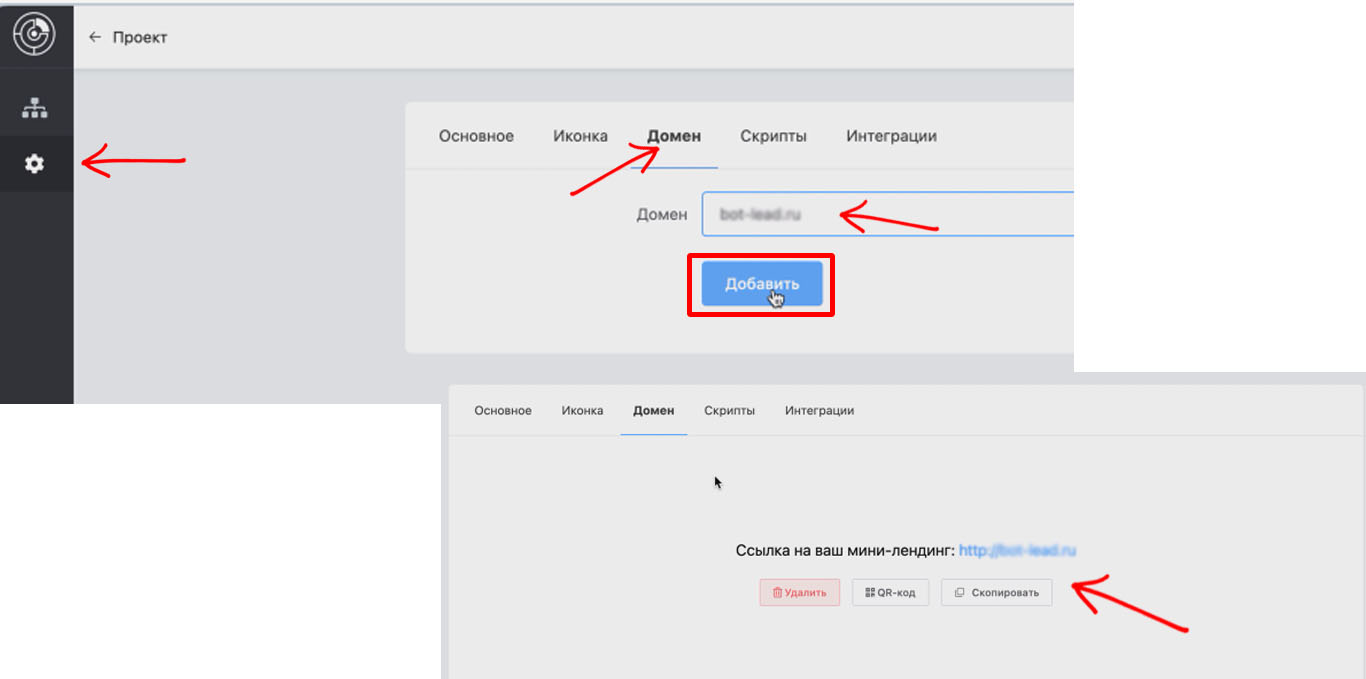Open the settings gear in sidebar
This screenshot has height=679, width=1366.
[x=35, y=164]
